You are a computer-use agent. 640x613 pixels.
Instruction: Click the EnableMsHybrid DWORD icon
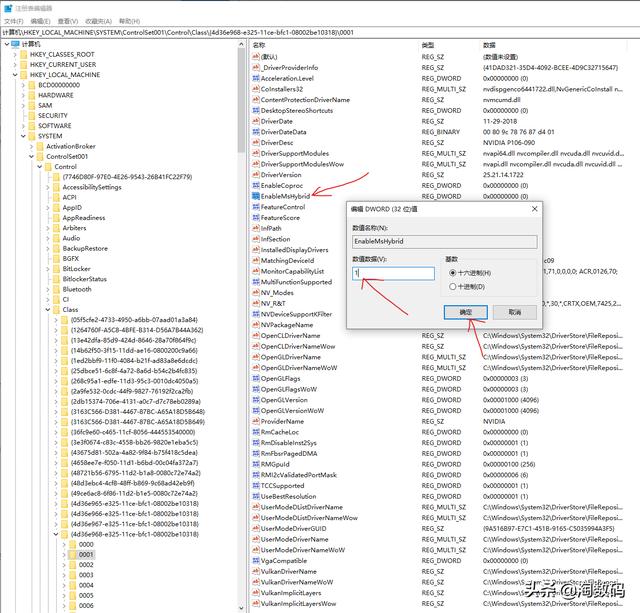(x=256, y=196)
